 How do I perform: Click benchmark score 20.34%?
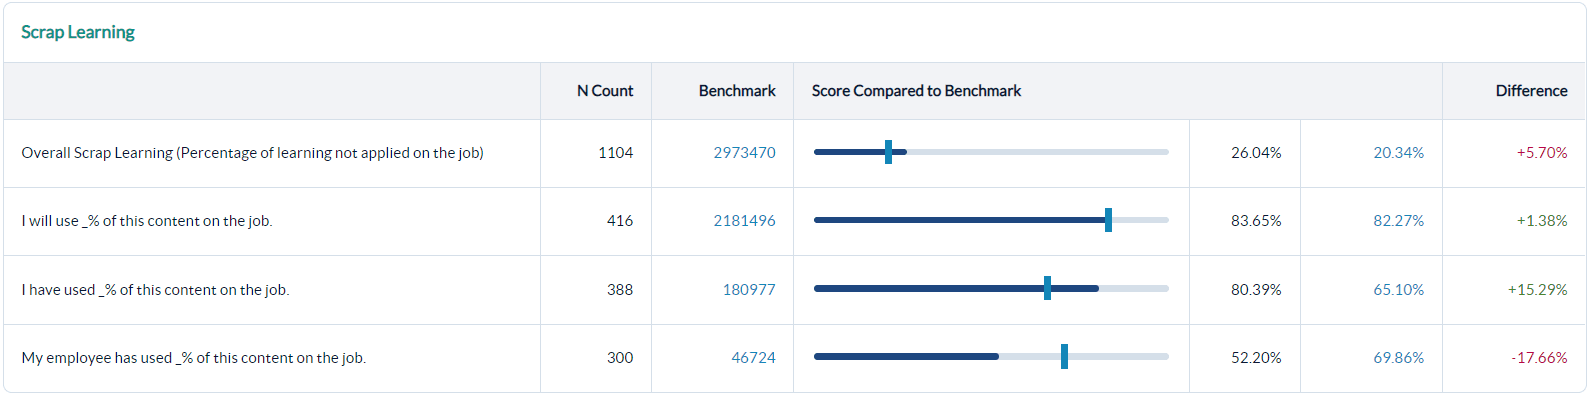[1398, 153]
